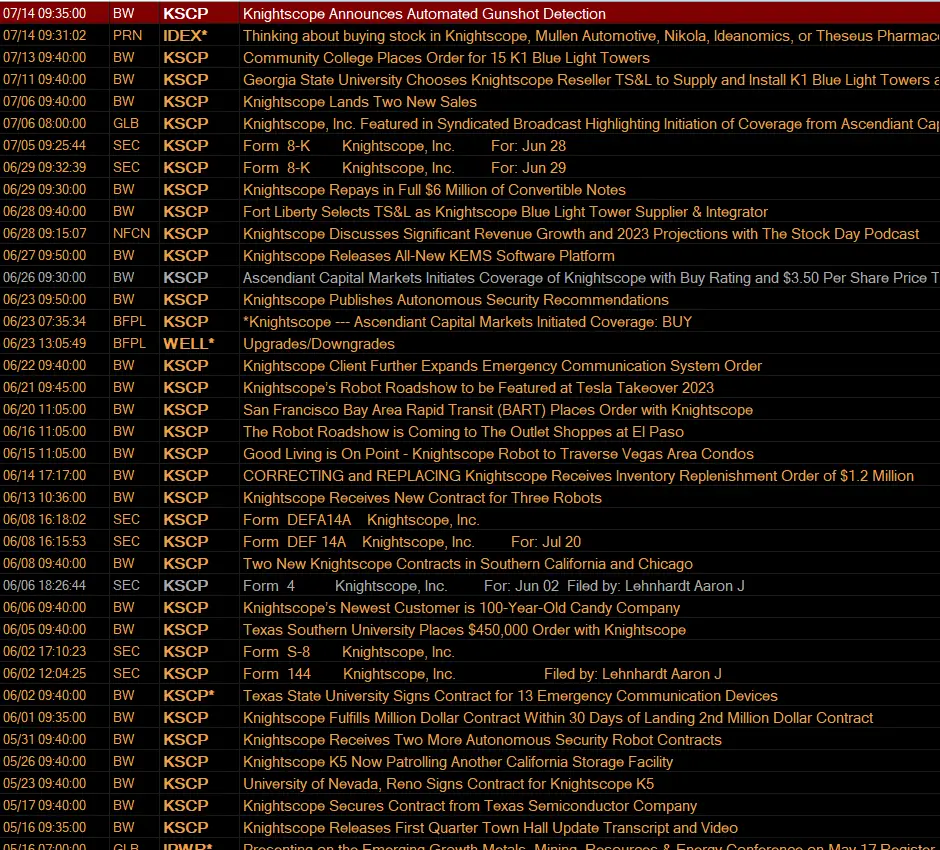Select Fort Liberty Blue Light Tower headline
The height and width of the screenshot is (850, 940).
point(505,212)
